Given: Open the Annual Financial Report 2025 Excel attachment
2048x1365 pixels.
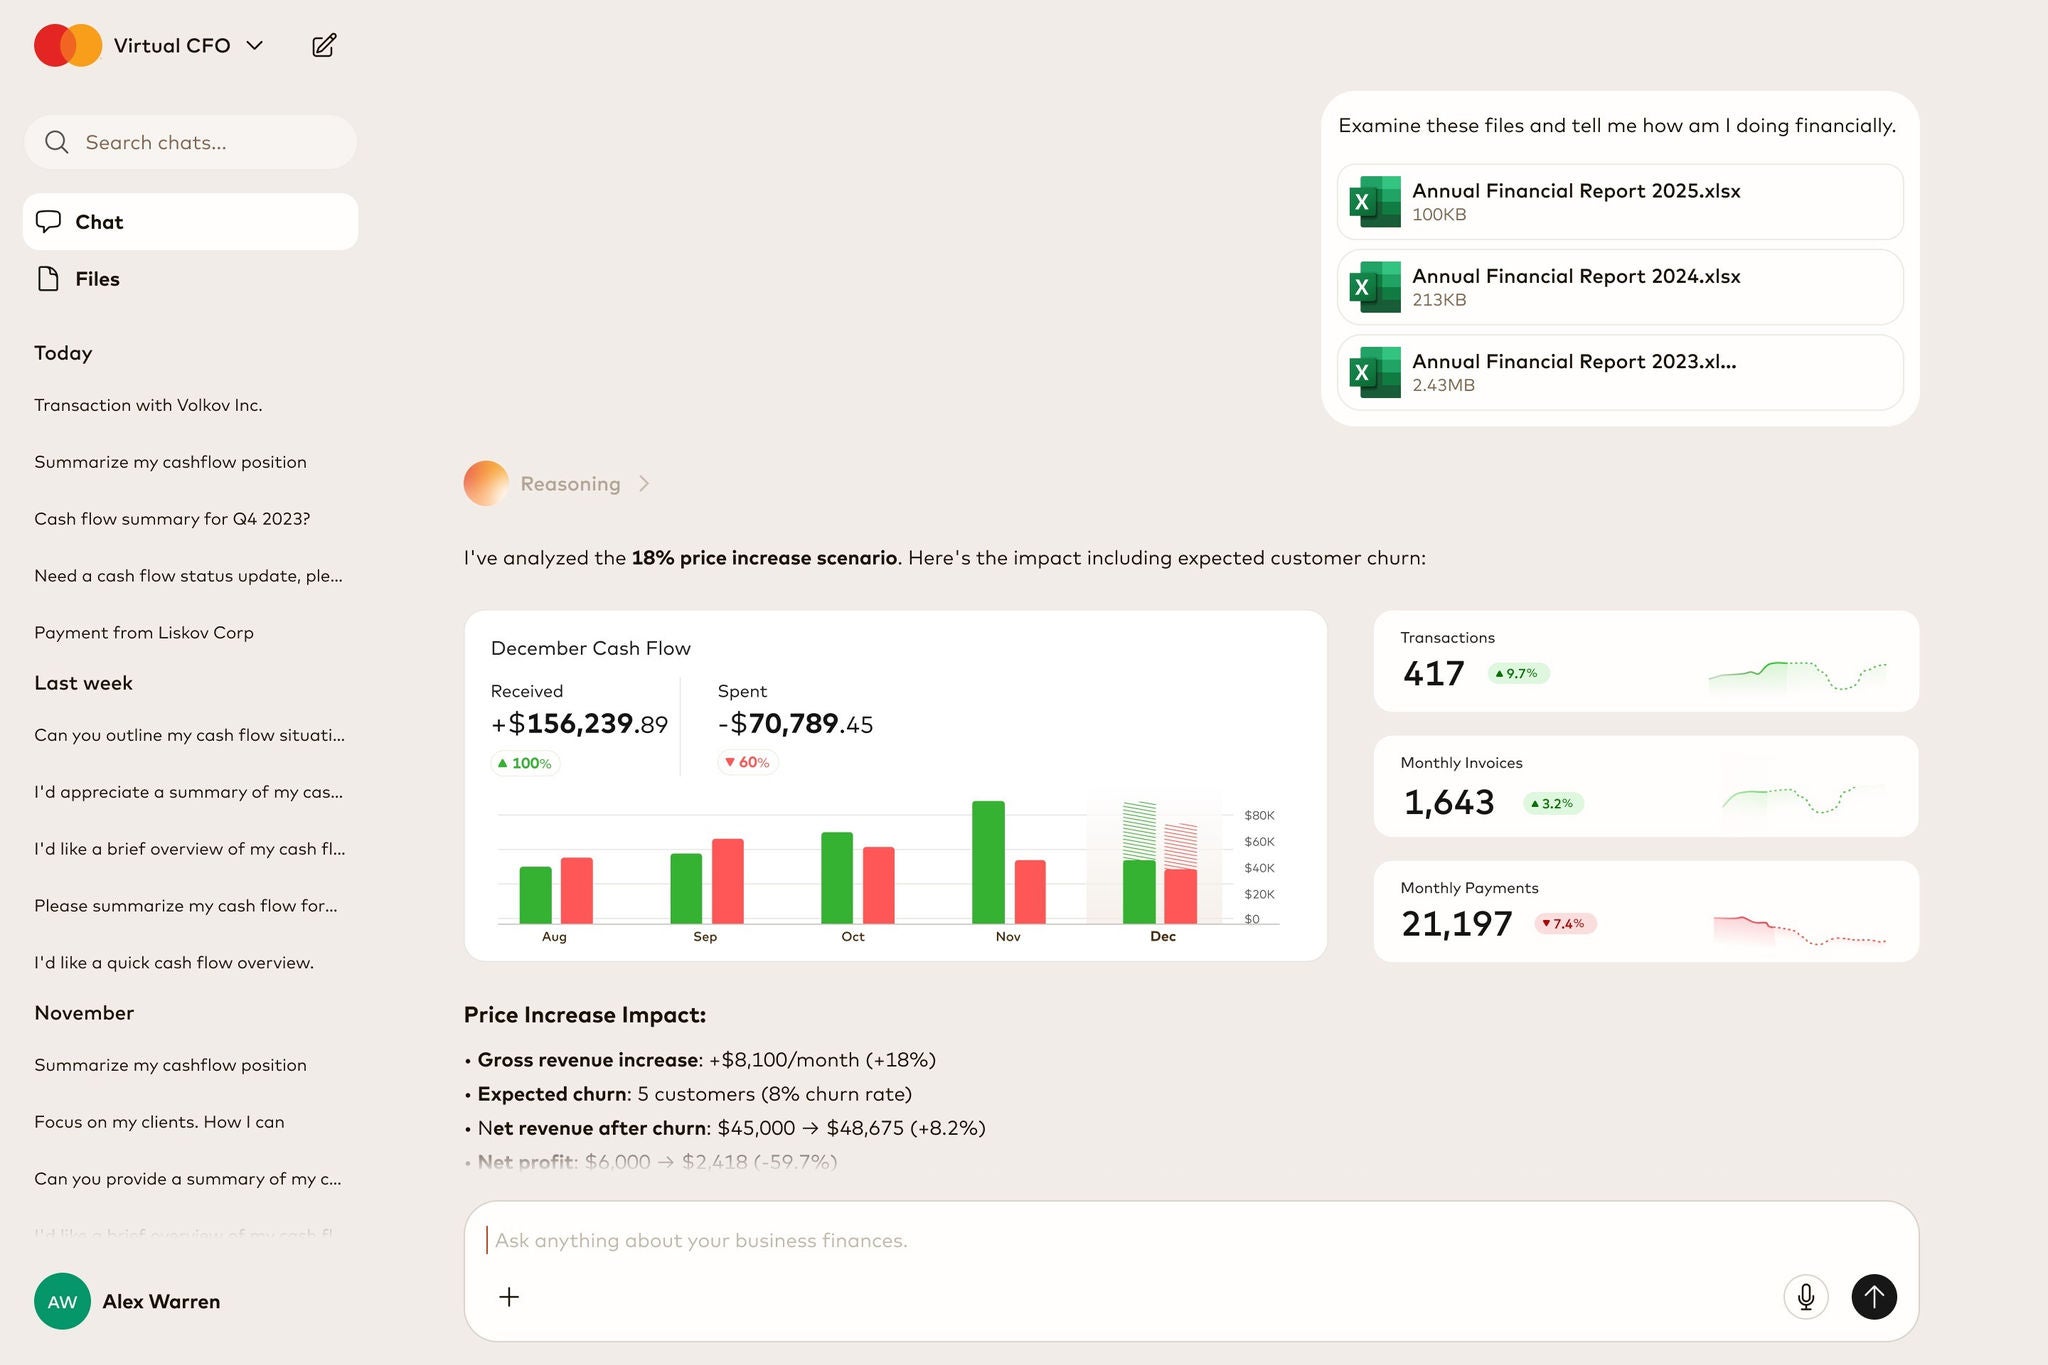Looking at the screenshot, I should [1618, 201].
